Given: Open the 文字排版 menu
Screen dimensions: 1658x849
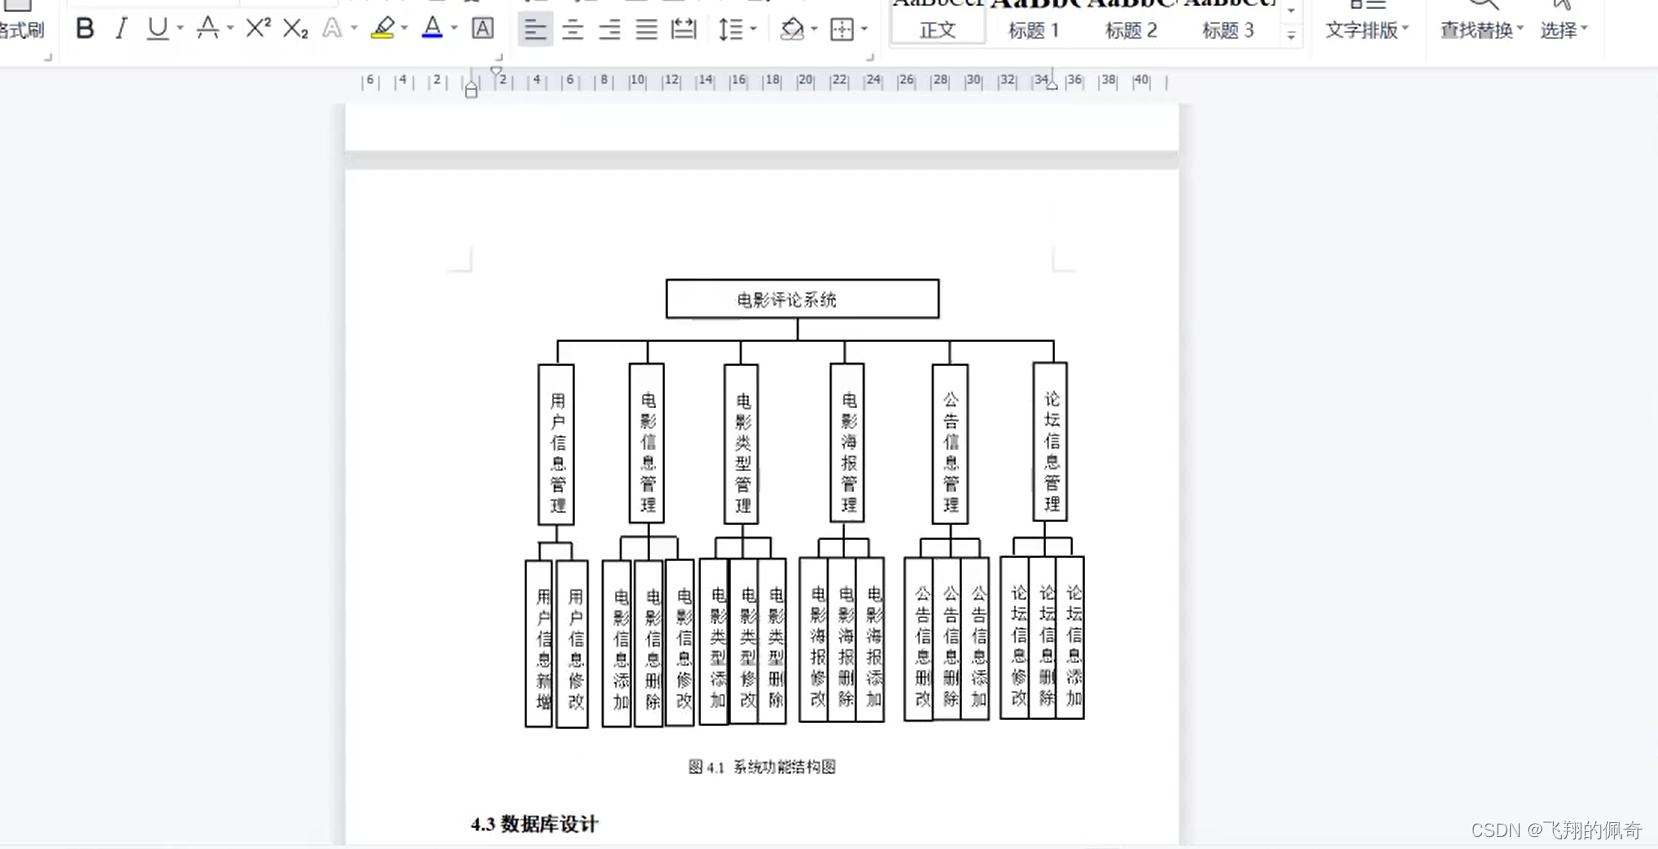Looking at the screenshot, I should point(1366,30).
